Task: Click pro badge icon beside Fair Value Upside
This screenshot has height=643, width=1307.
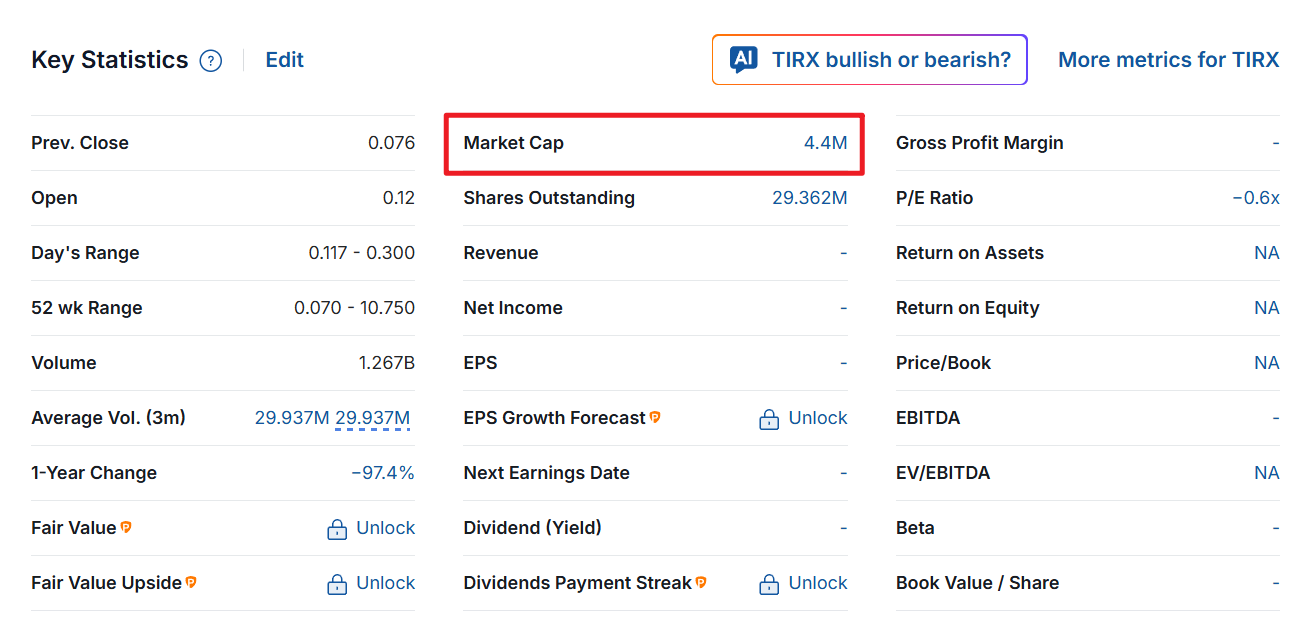Action: tap(191, 582)
